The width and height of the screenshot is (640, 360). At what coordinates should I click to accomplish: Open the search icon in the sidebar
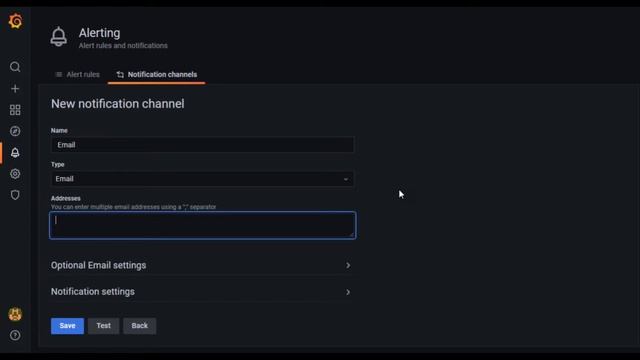click(15, 67)
